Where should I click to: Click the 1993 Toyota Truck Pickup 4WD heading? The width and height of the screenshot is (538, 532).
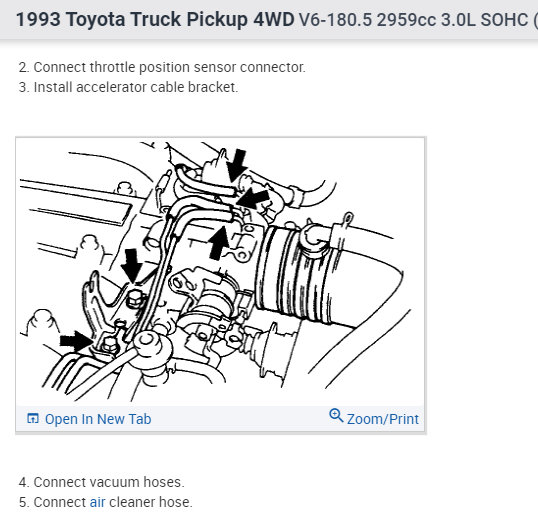(x=155, y=19)
